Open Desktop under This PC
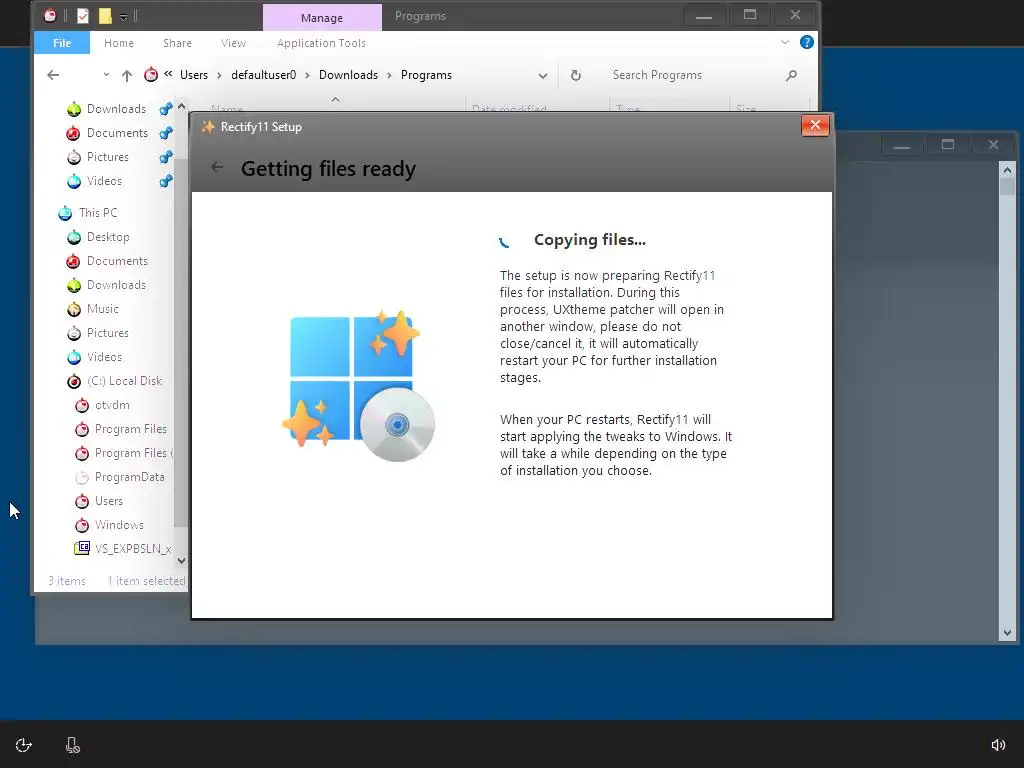The width and height of the screenshot is (1024, 768). point(108,237)
